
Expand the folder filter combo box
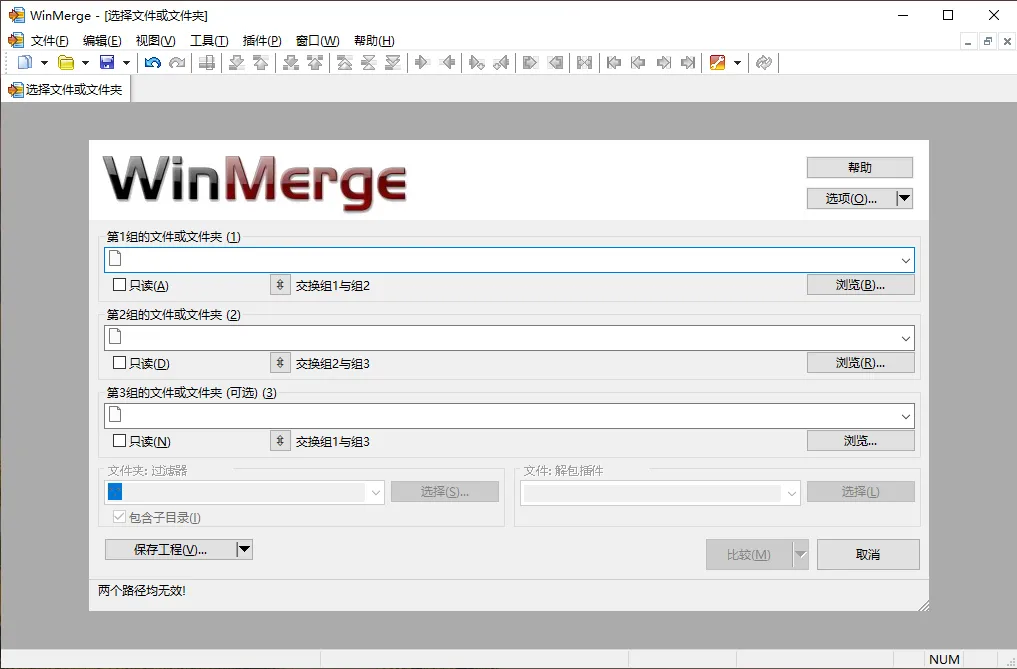(x=376, y=492)
